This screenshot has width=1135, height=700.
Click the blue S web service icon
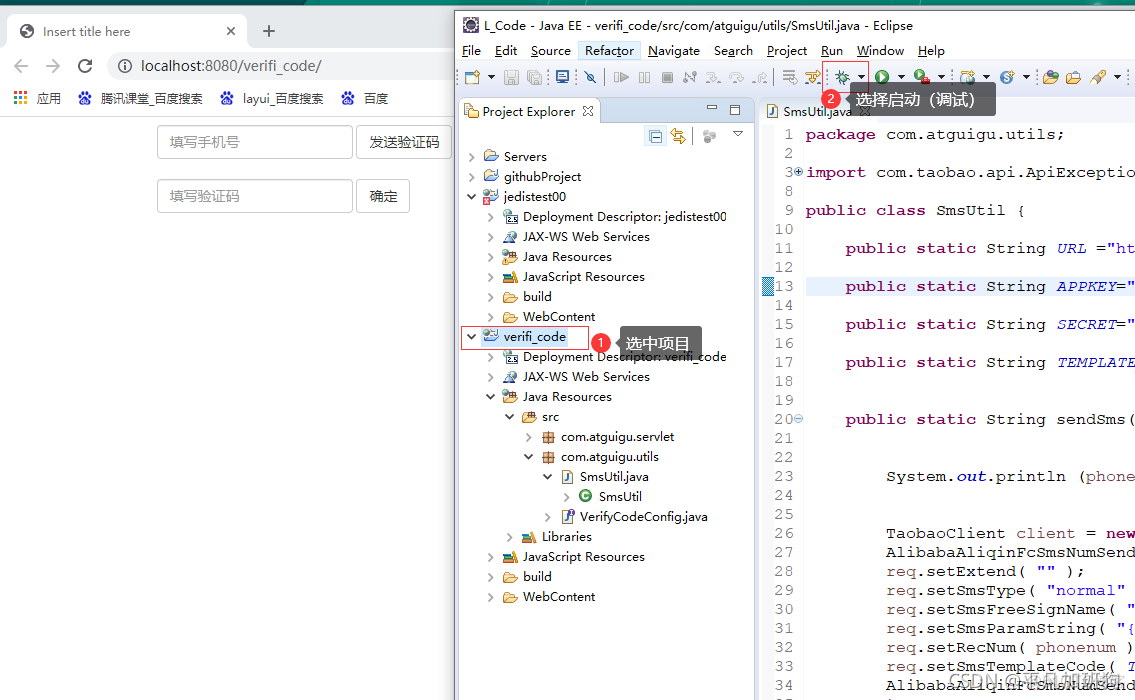(1007, 77)
